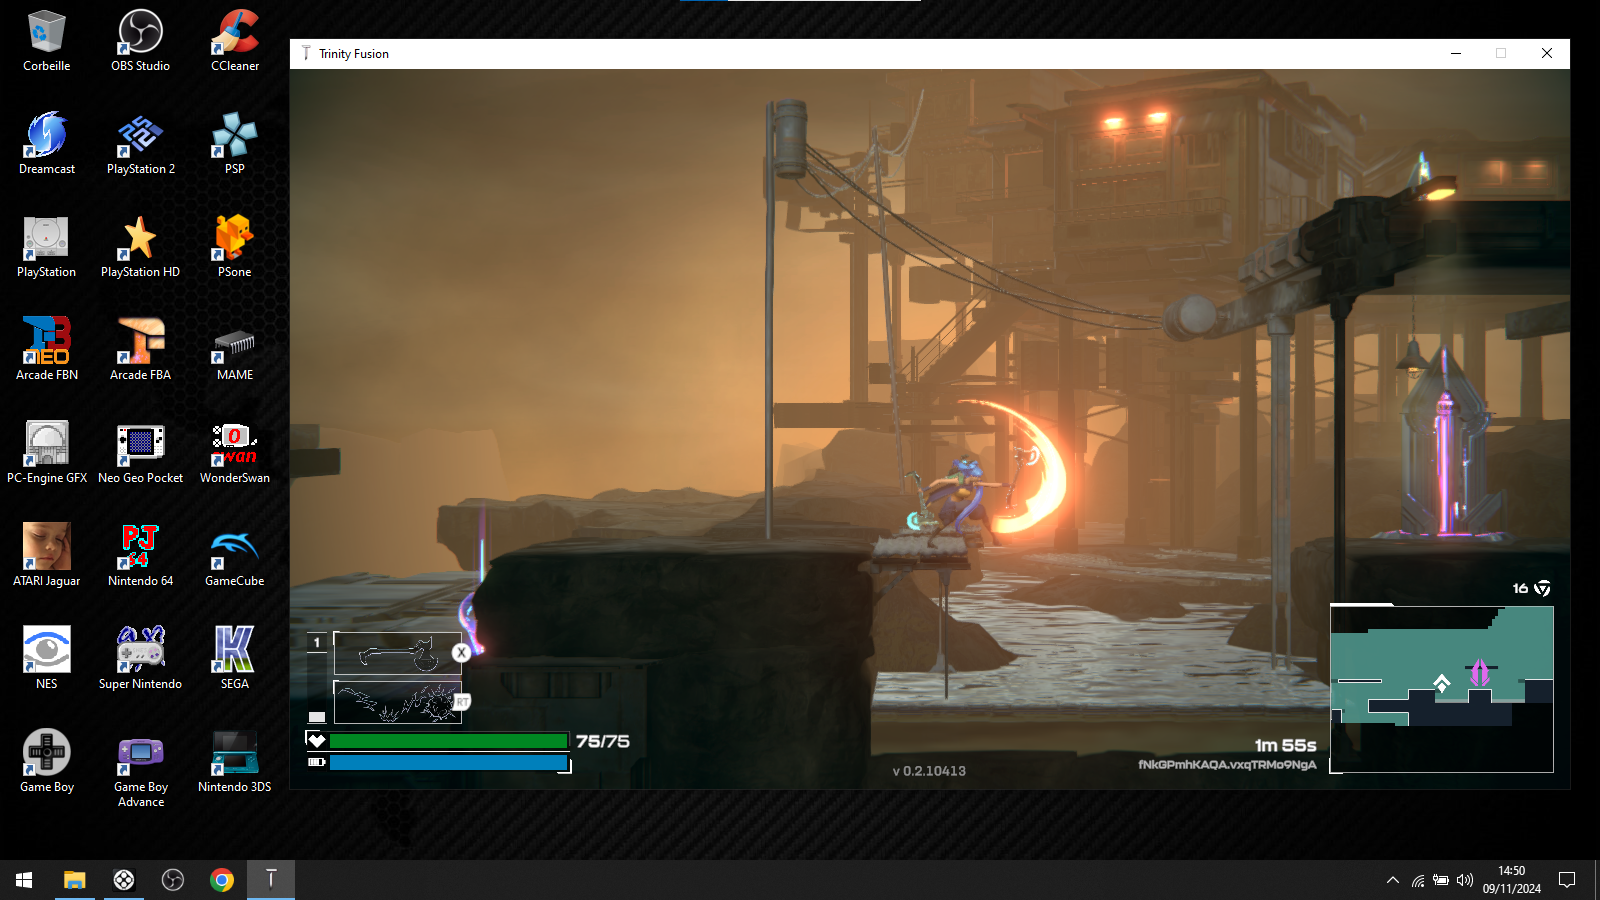Click the in-game minimap panel
Screen dimensions: 1600x900
(1441, 689)
